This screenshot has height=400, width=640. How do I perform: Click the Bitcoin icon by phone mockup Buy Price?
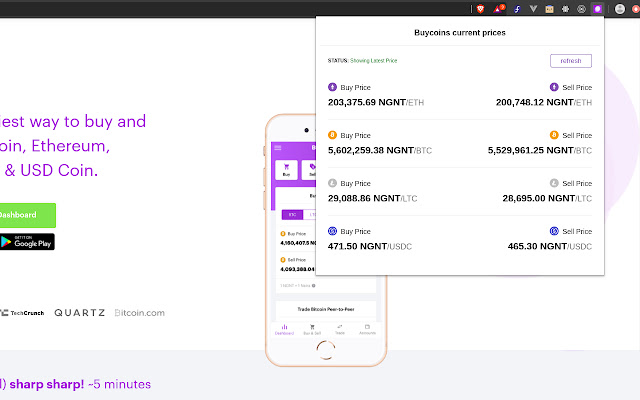pos(282,234)
